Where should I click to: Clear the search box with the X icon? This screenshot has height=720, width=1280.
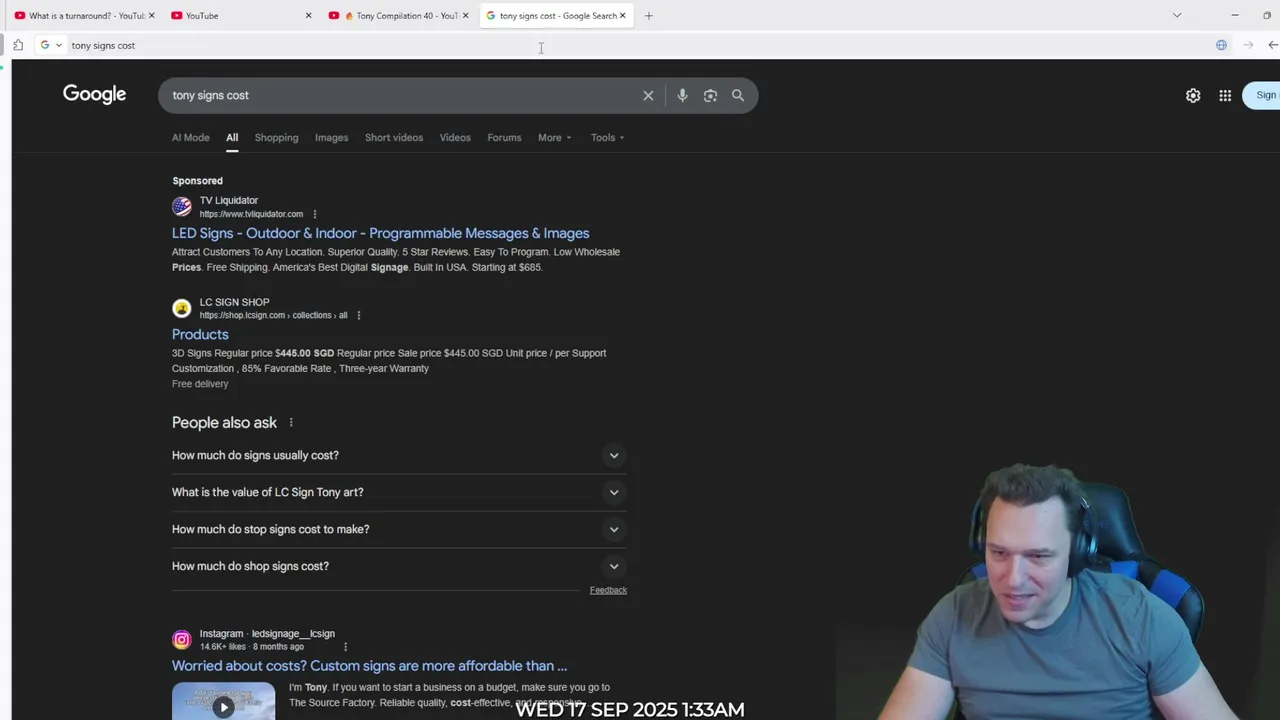tap(648, 96)
